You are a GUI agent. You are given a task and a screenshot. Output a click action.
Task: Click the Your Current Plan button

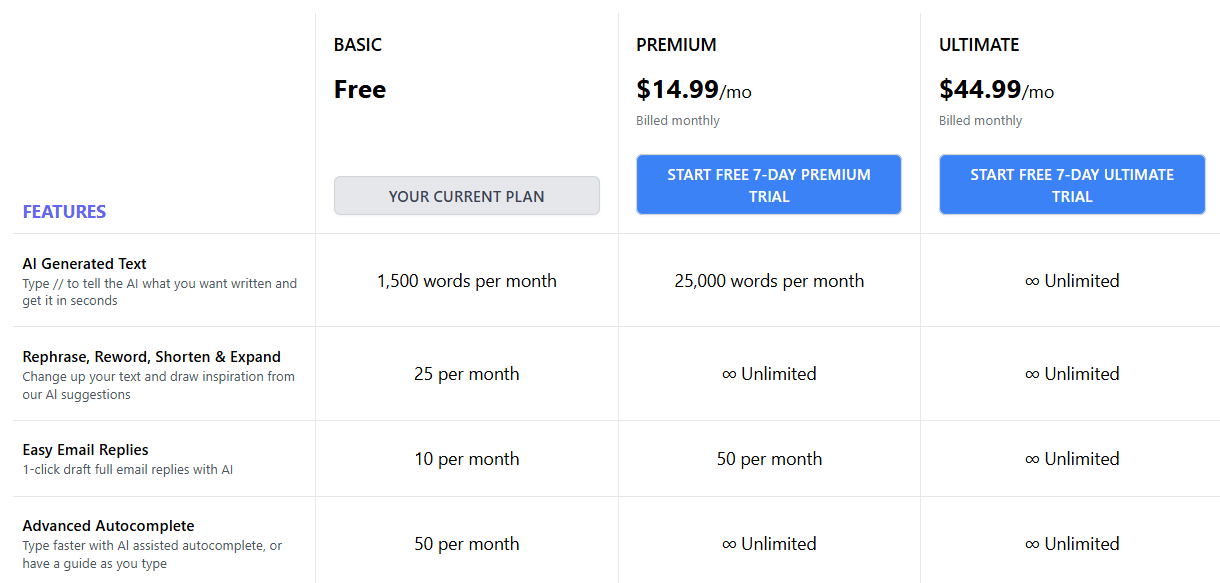pyautogui.click(x=466, y=196)
